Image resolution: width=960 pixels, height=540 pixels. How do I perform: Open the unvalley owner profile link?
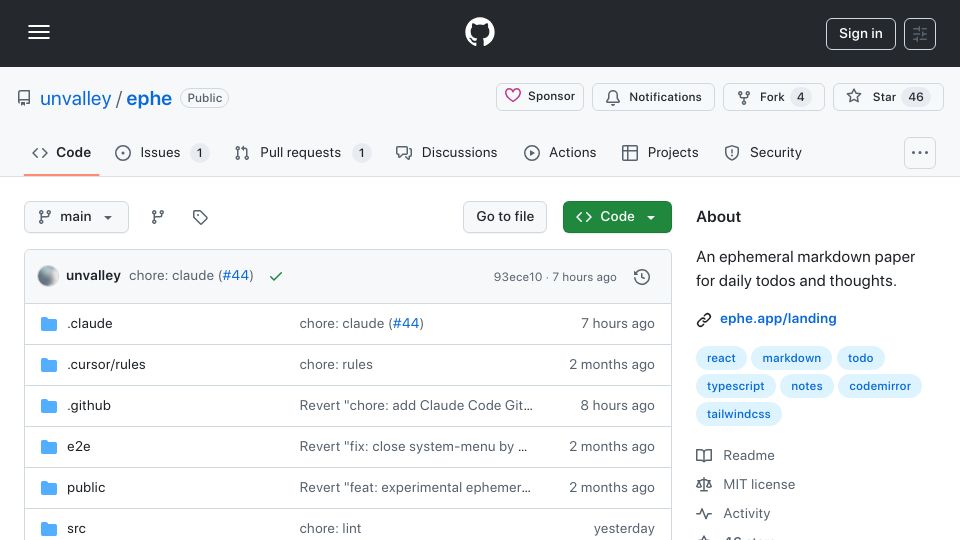(75, 99)
